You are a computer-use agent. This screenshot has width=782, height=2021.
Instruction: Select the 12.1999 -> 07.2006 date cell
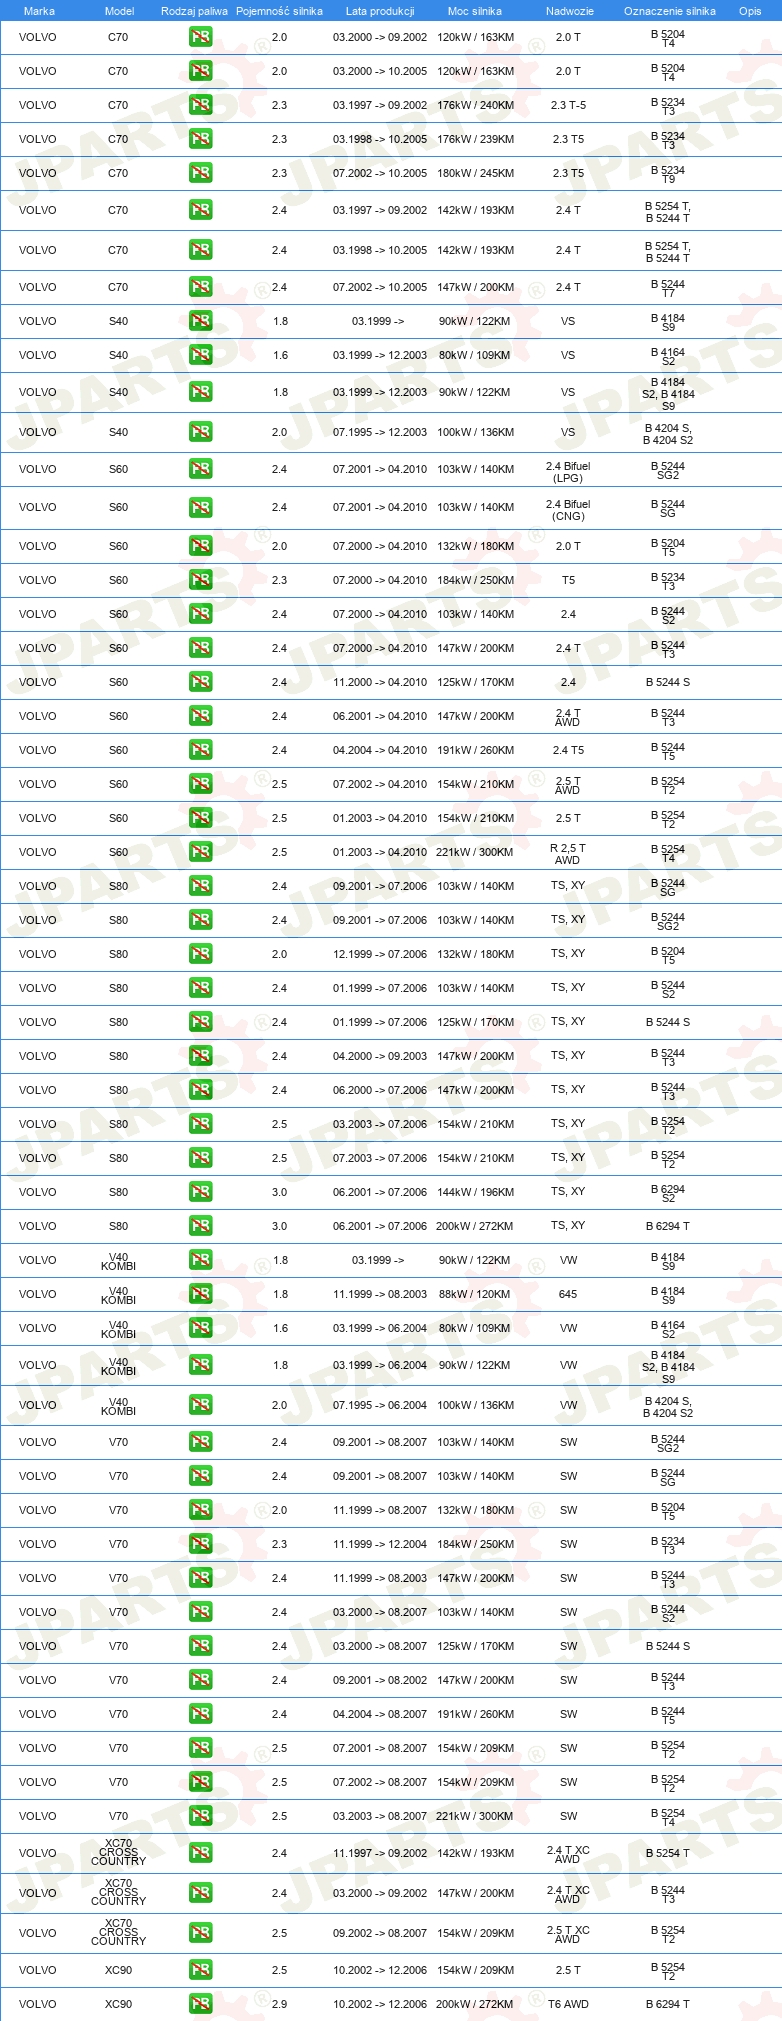380,954
